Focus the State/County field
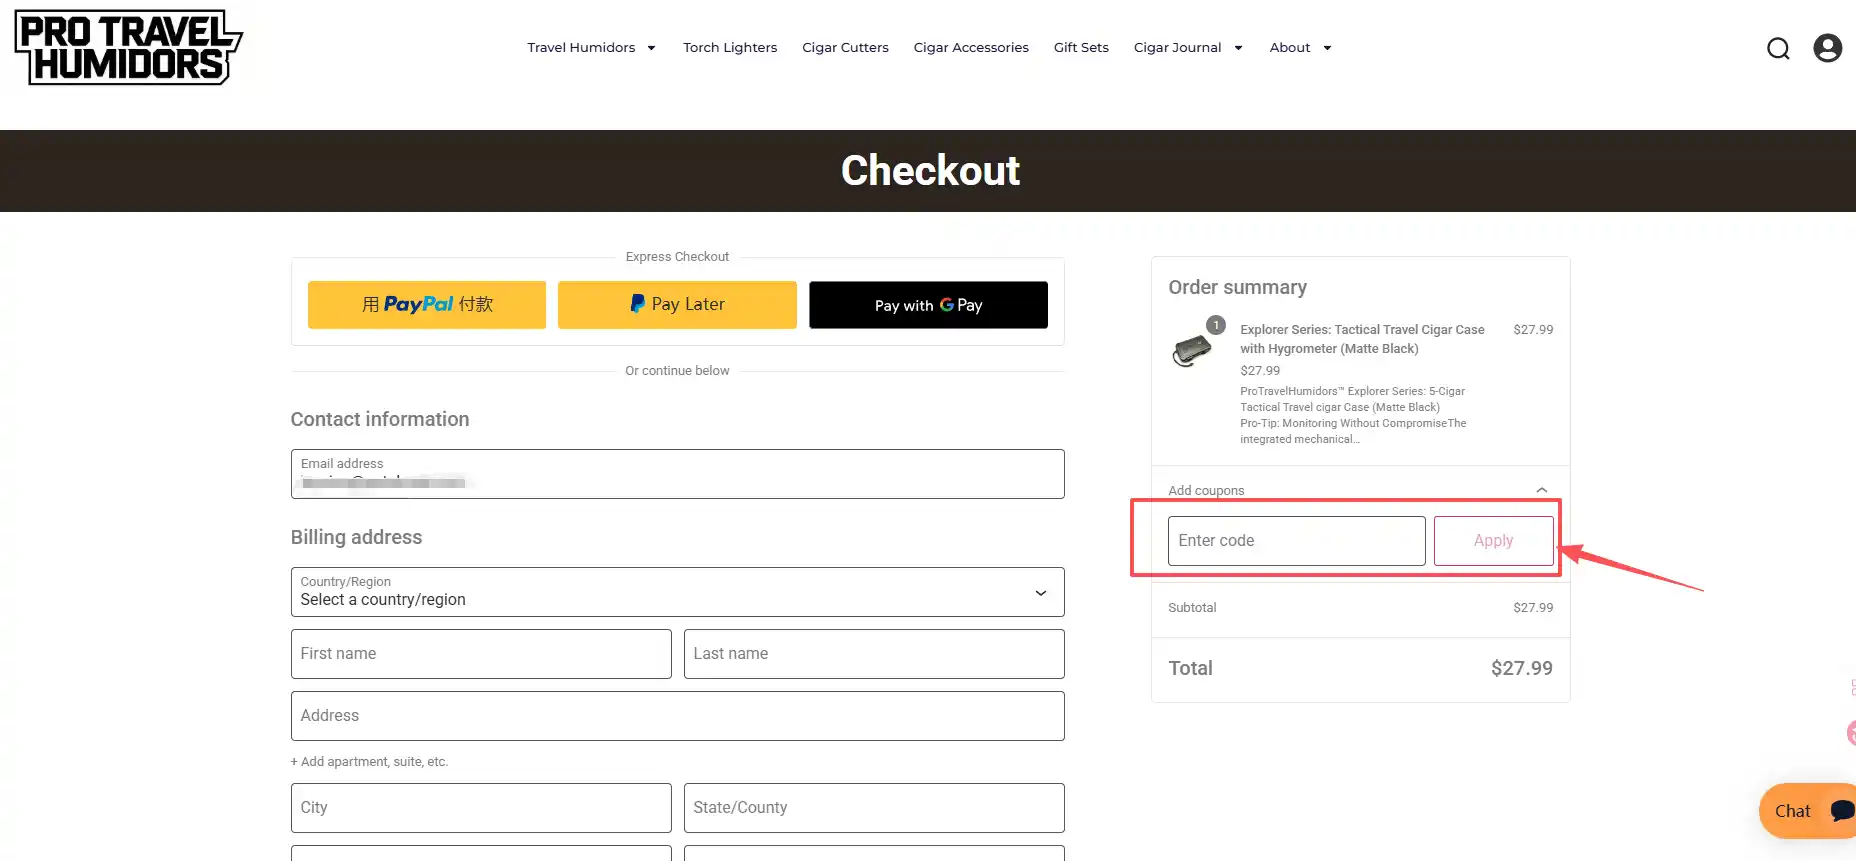The height and width of the screenshot is (861, 1856). (x=874, y=808)
